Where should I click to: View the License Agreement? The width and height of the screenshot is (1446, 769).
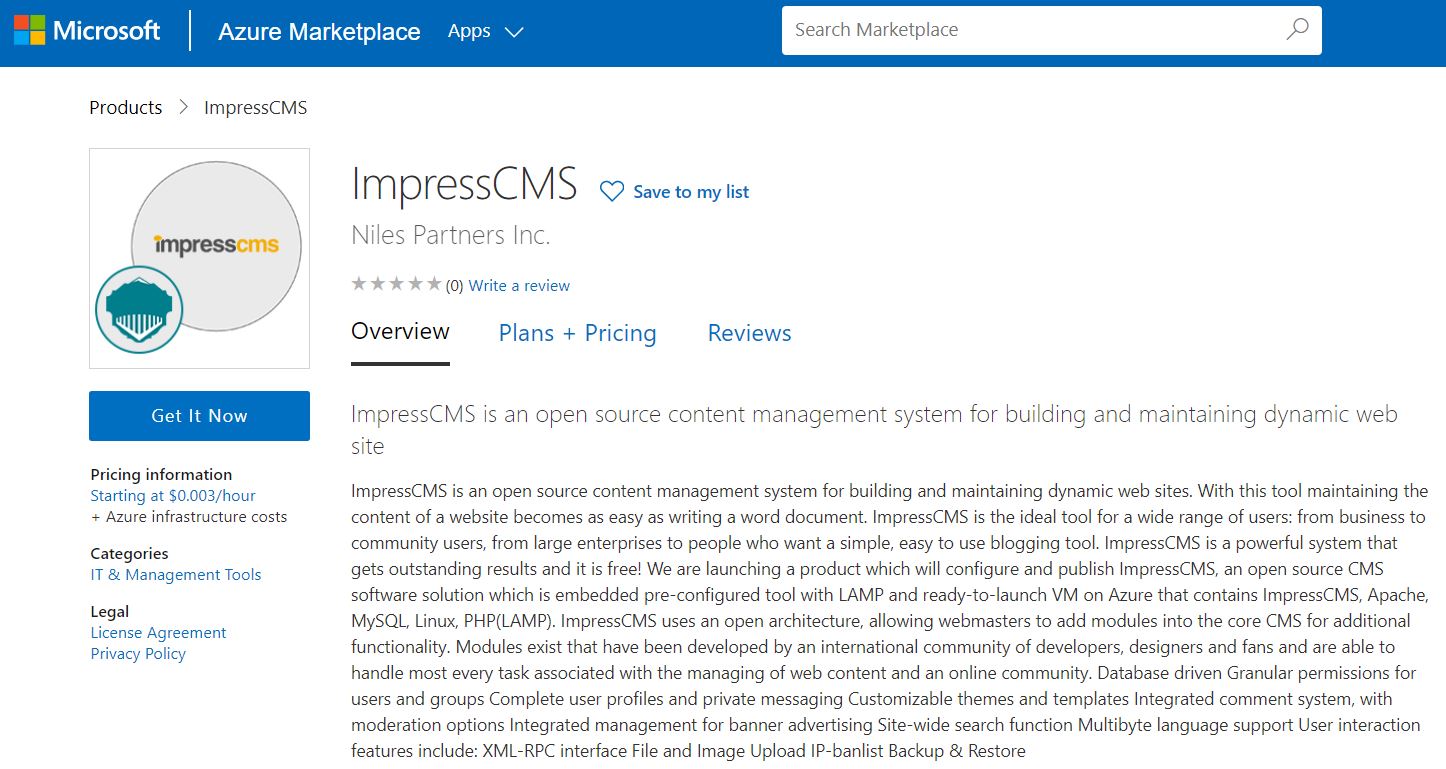[158, 633]
